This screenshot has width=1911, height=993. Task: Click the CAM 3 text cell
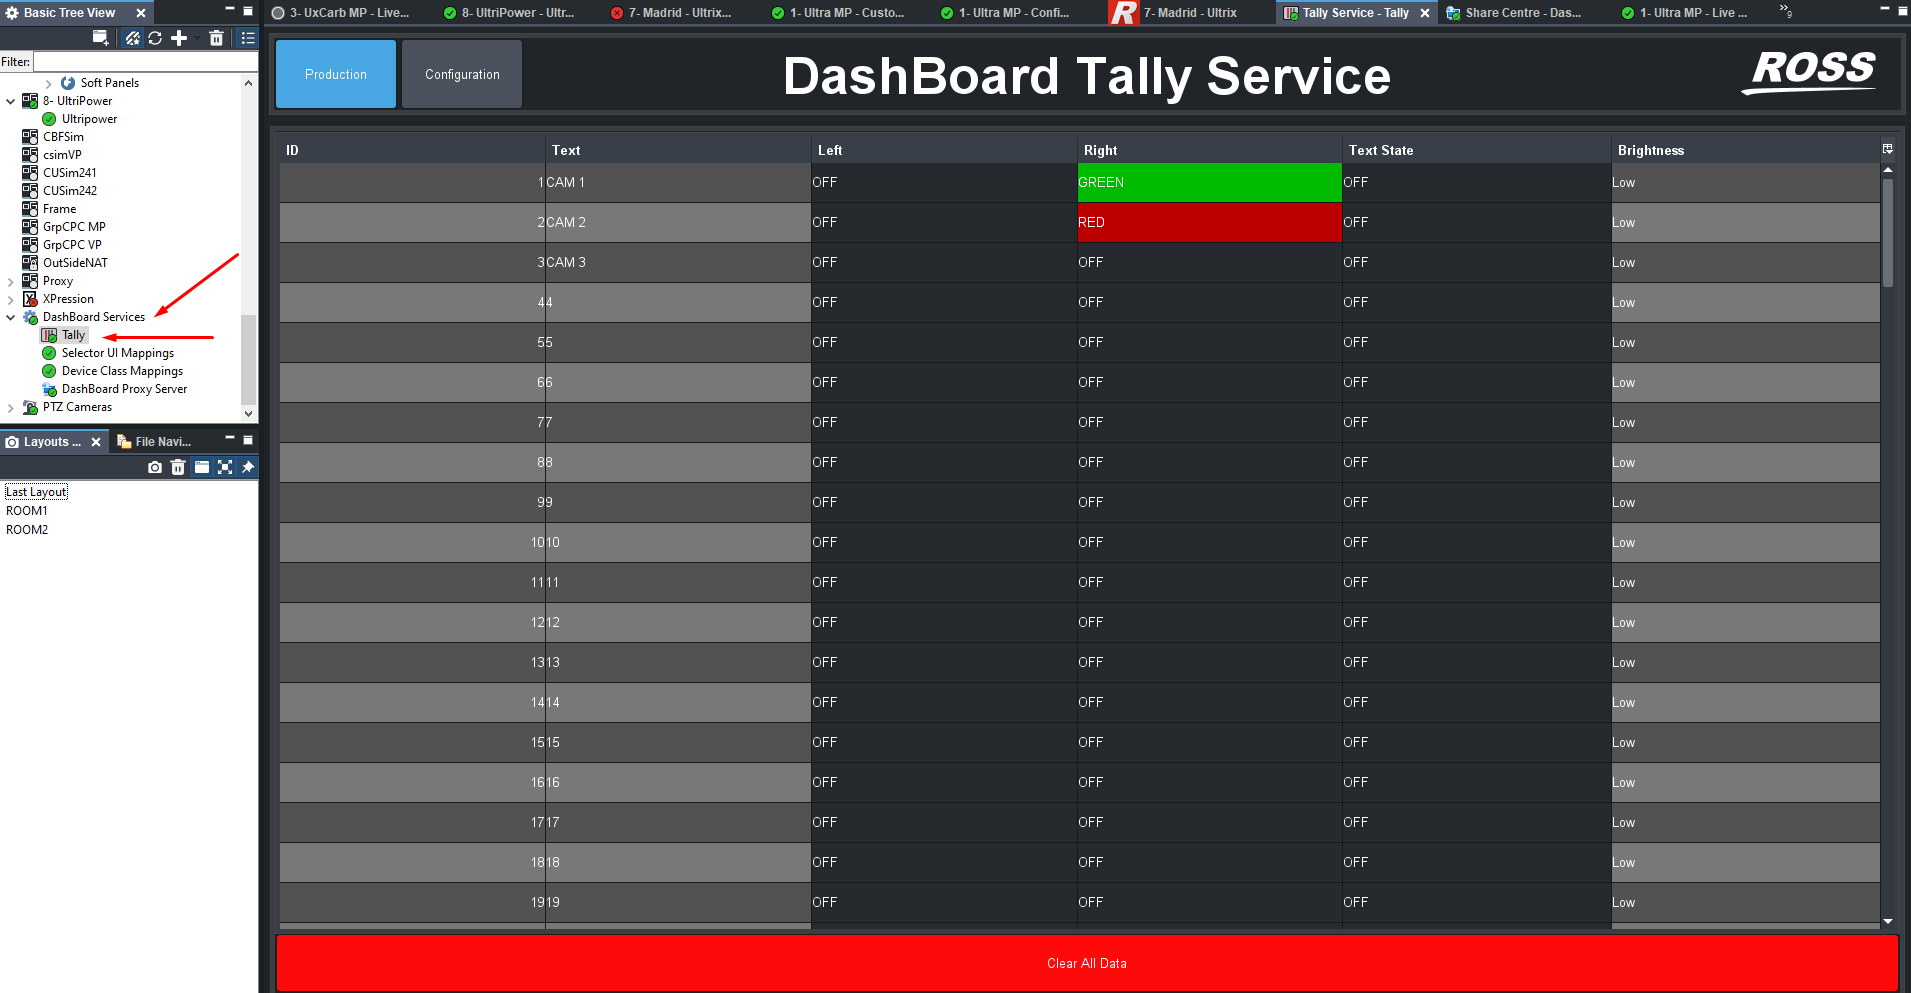(x=678, y=262)
